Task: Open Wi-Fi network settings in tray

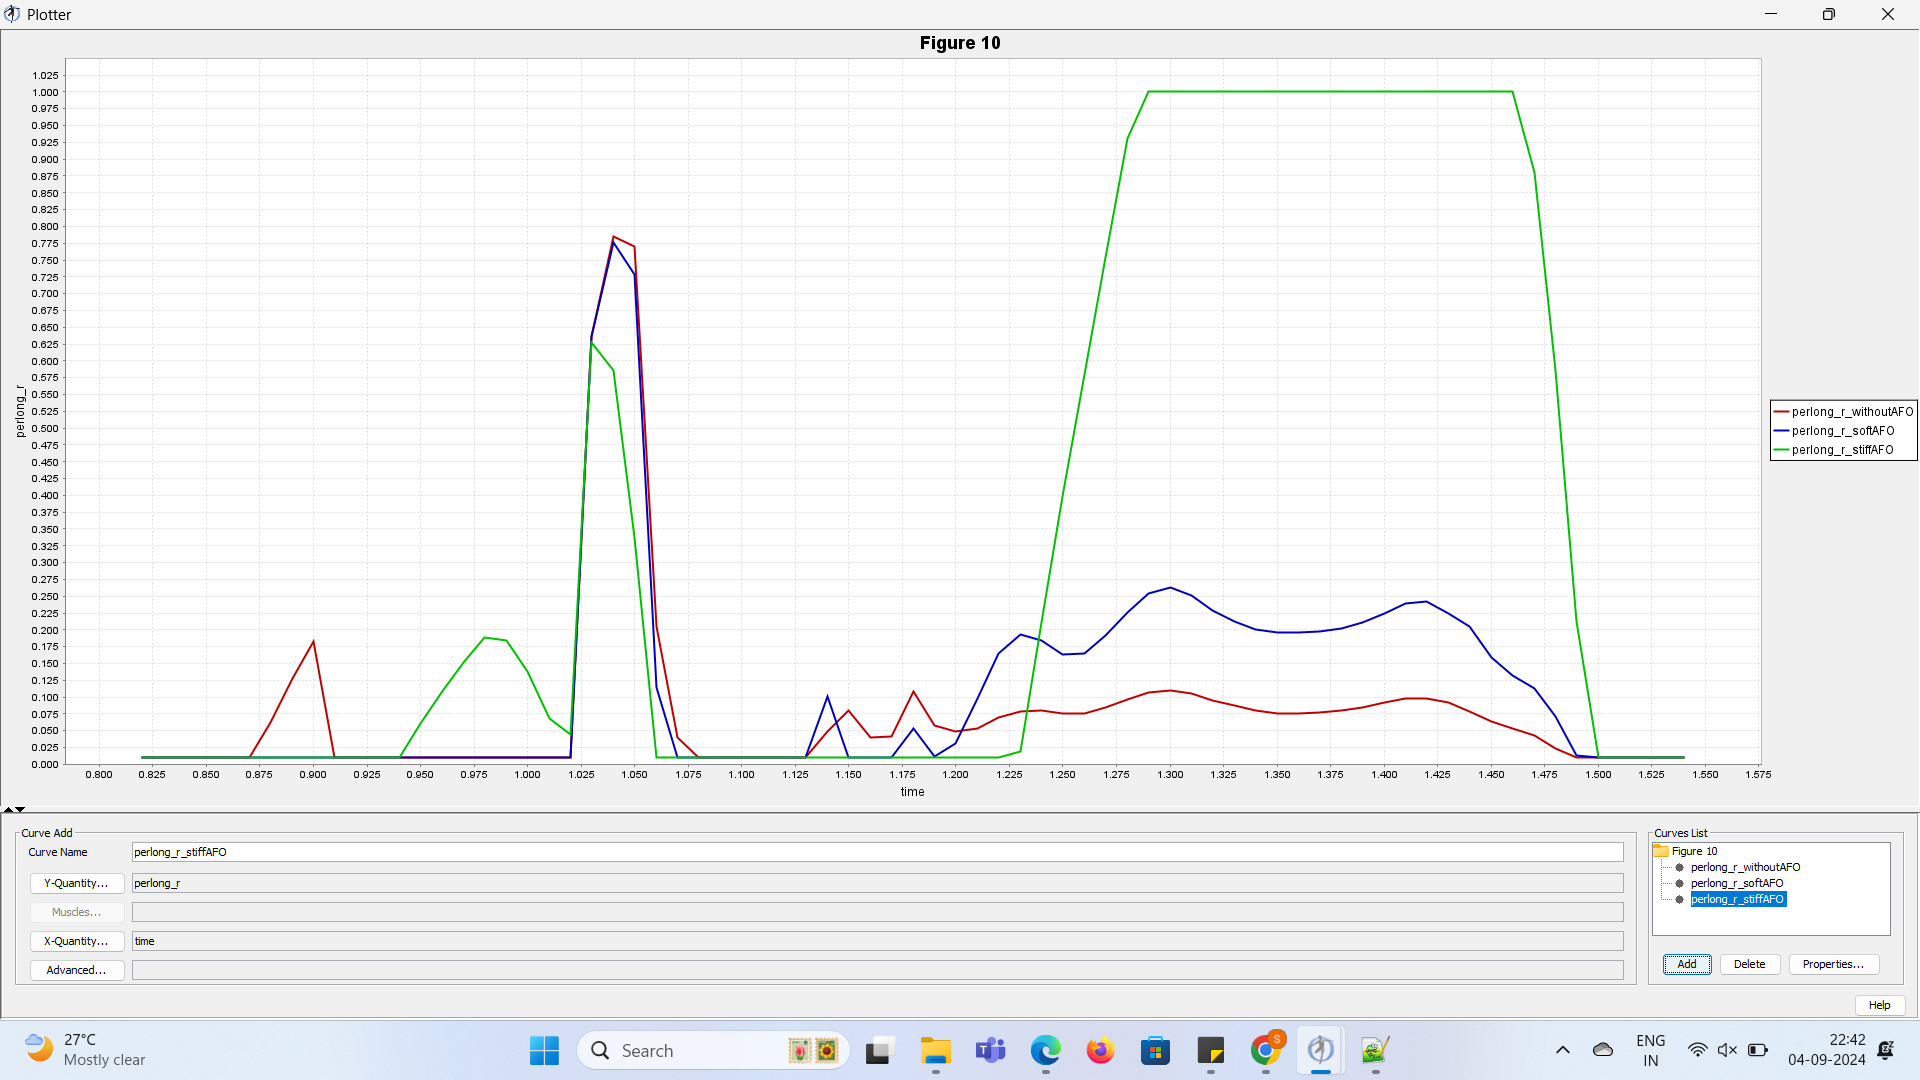Action: (1697, 1050)
